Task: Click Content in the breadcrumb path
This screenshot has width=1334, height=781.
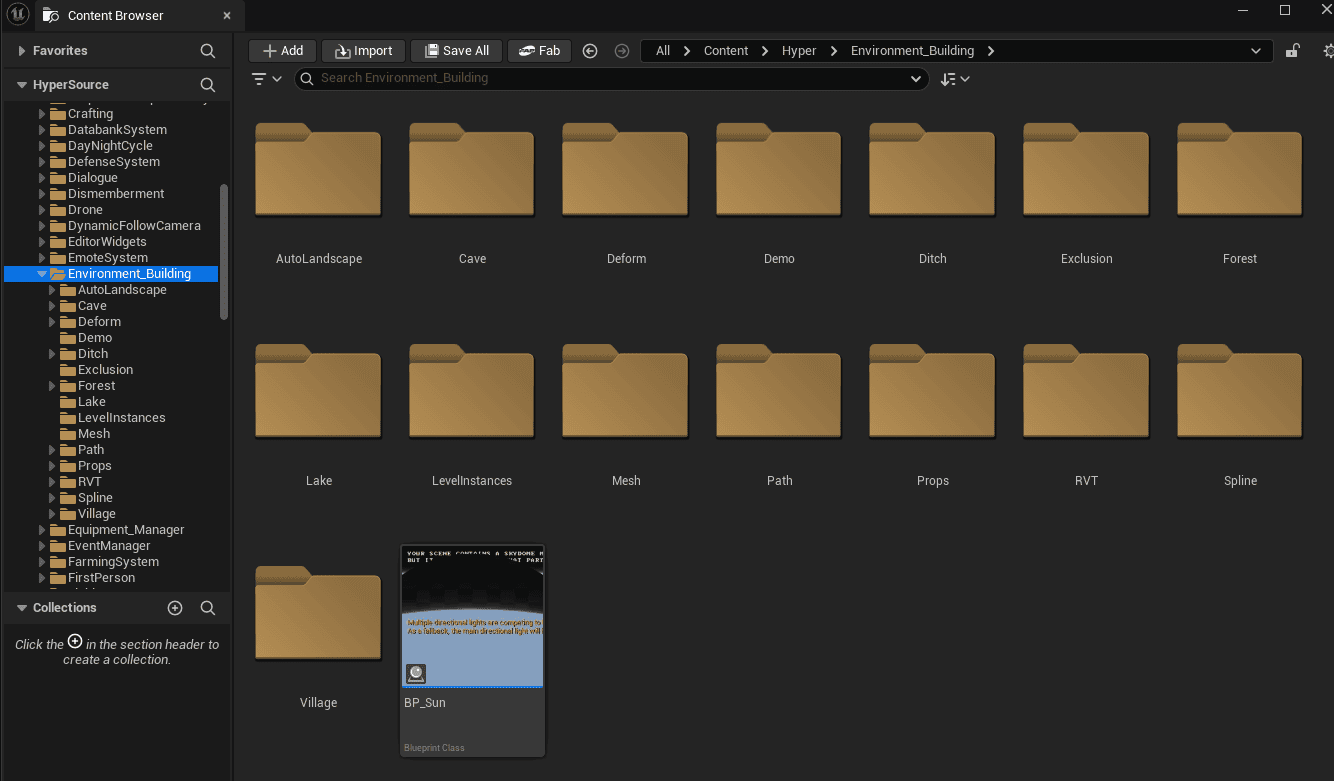Action: (726, 51)
